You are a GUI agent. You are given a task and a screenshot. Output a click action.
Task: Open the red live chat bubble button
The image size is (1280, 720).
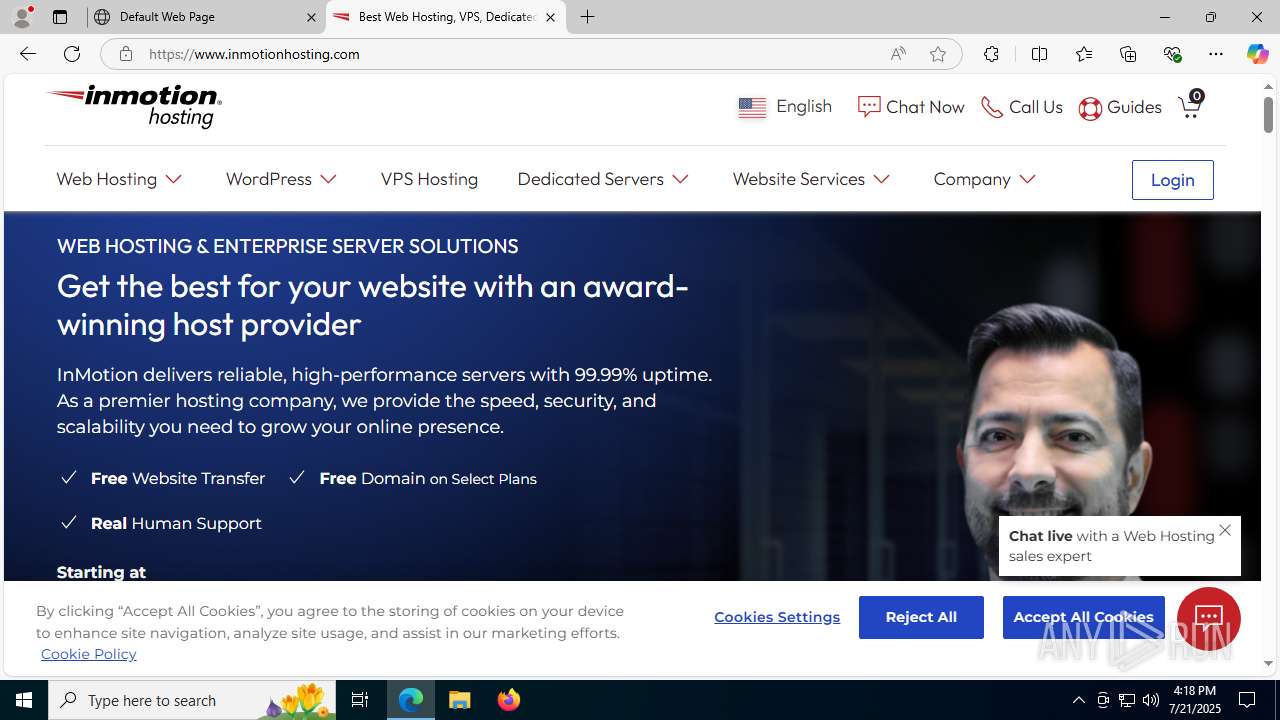click(x=1209, y=618)
